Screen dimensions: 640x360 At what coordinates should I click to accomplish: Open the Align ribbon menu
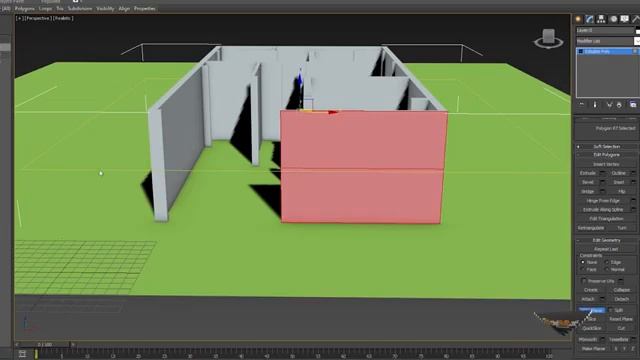coord(124,9)
